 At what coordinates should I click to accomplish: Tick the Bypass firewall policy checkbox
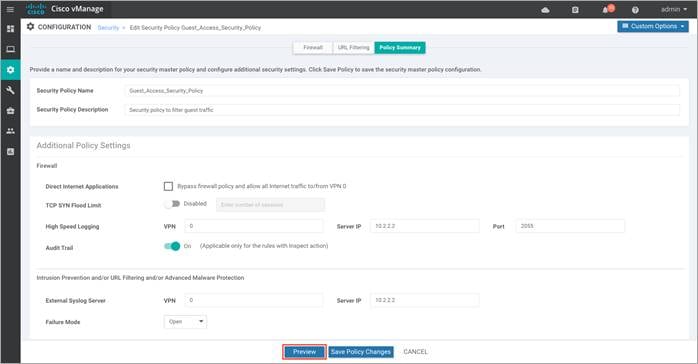point(168,186)
